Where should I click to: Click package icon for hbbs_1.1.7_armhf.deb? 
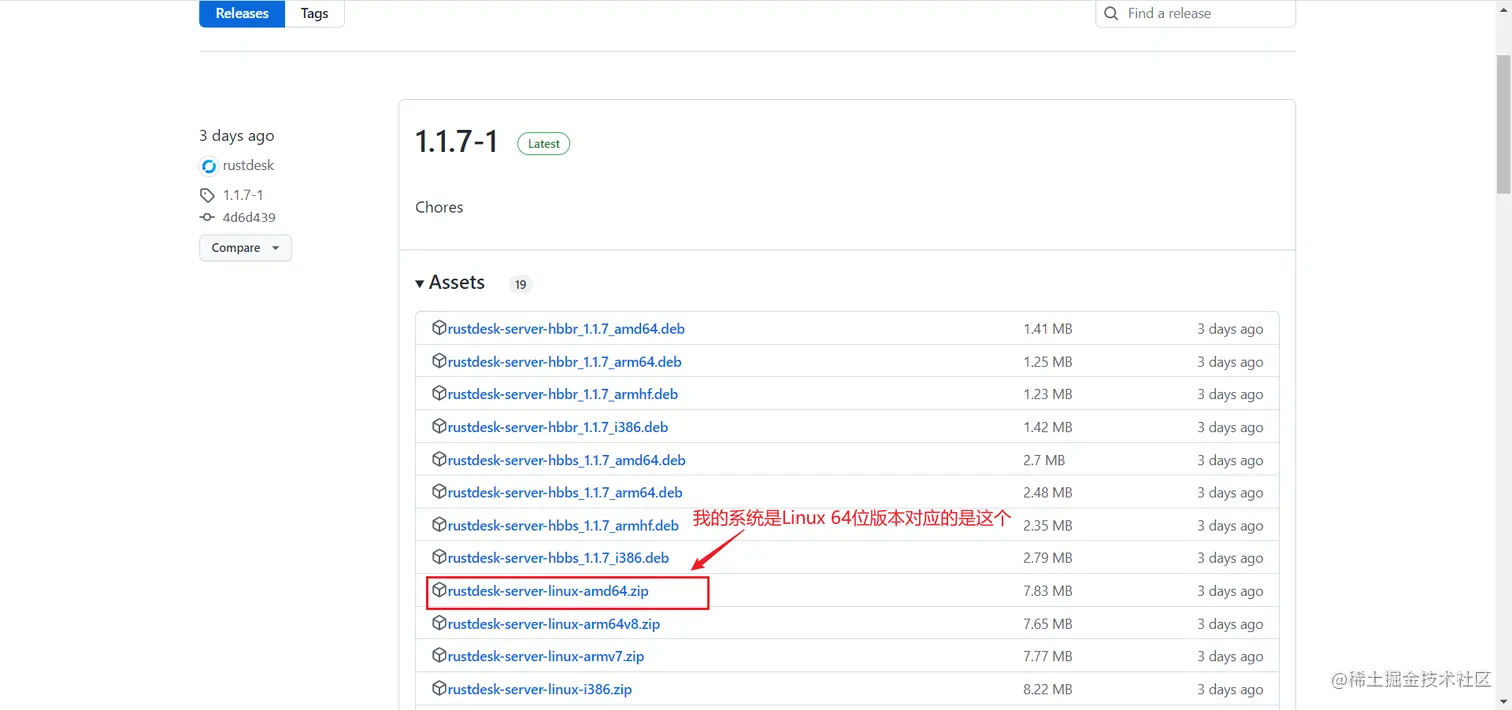[x=439, y=524]
